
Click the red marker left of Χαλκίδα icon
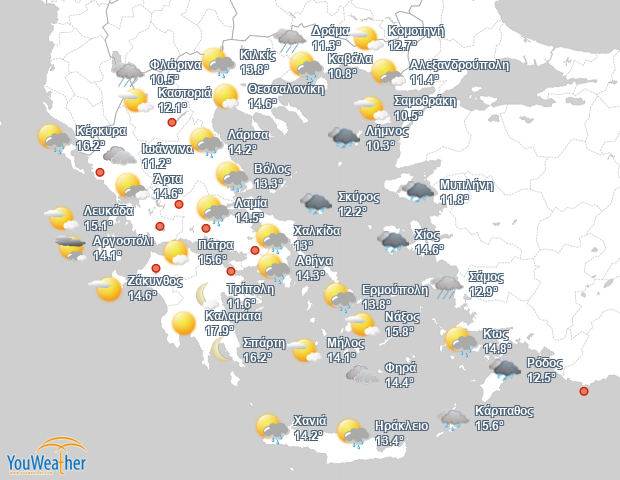tap(255, 250)
